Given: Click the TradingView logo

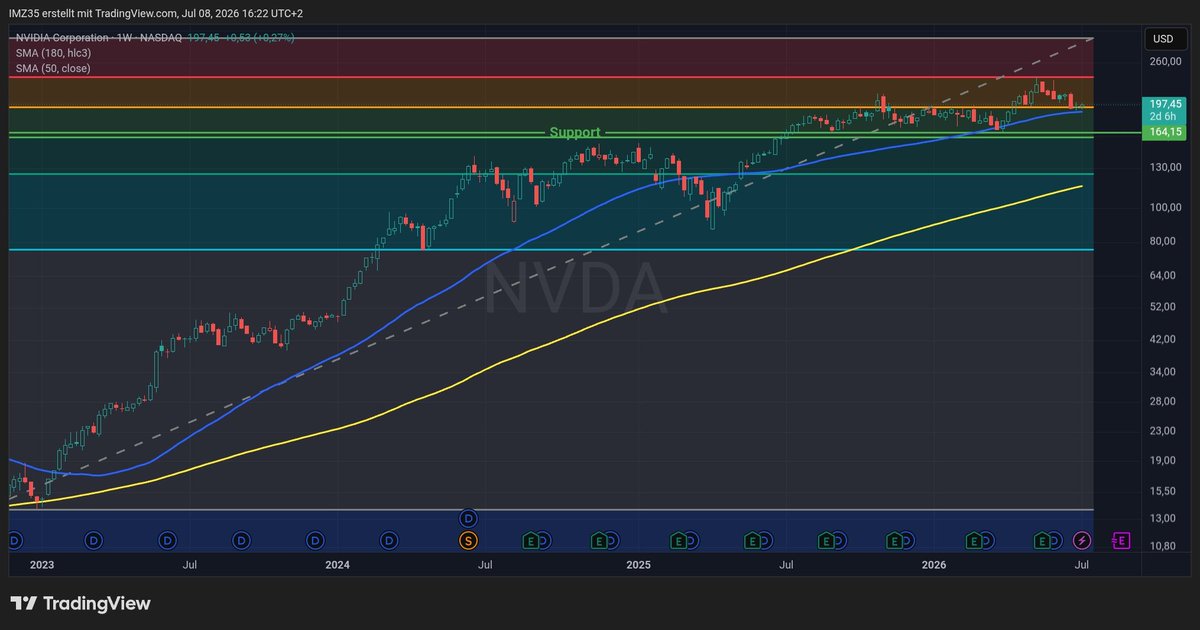Looking at the screenshot, I should (81, 604).
